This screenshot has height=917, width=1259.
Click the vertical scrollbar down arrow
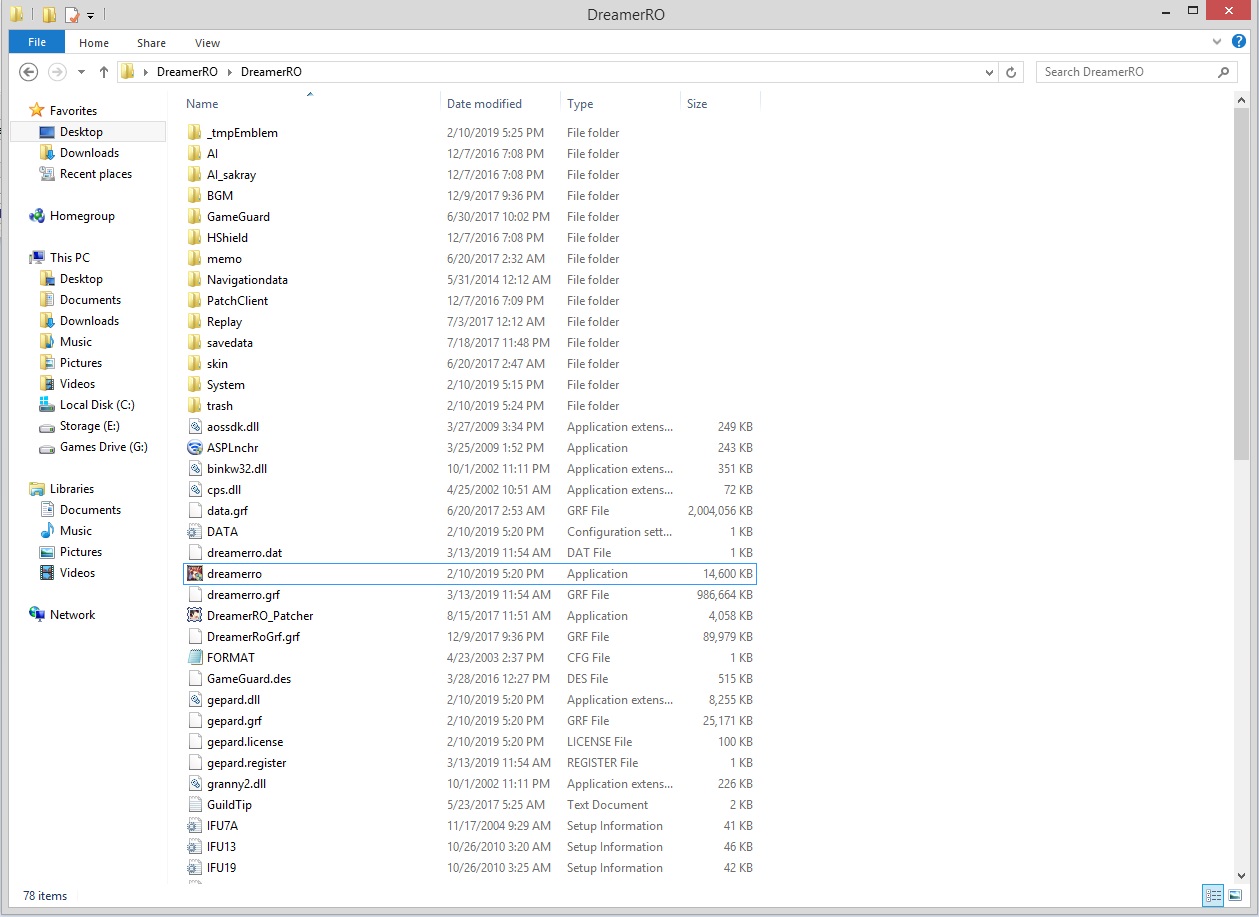(x=1241, y=876)
